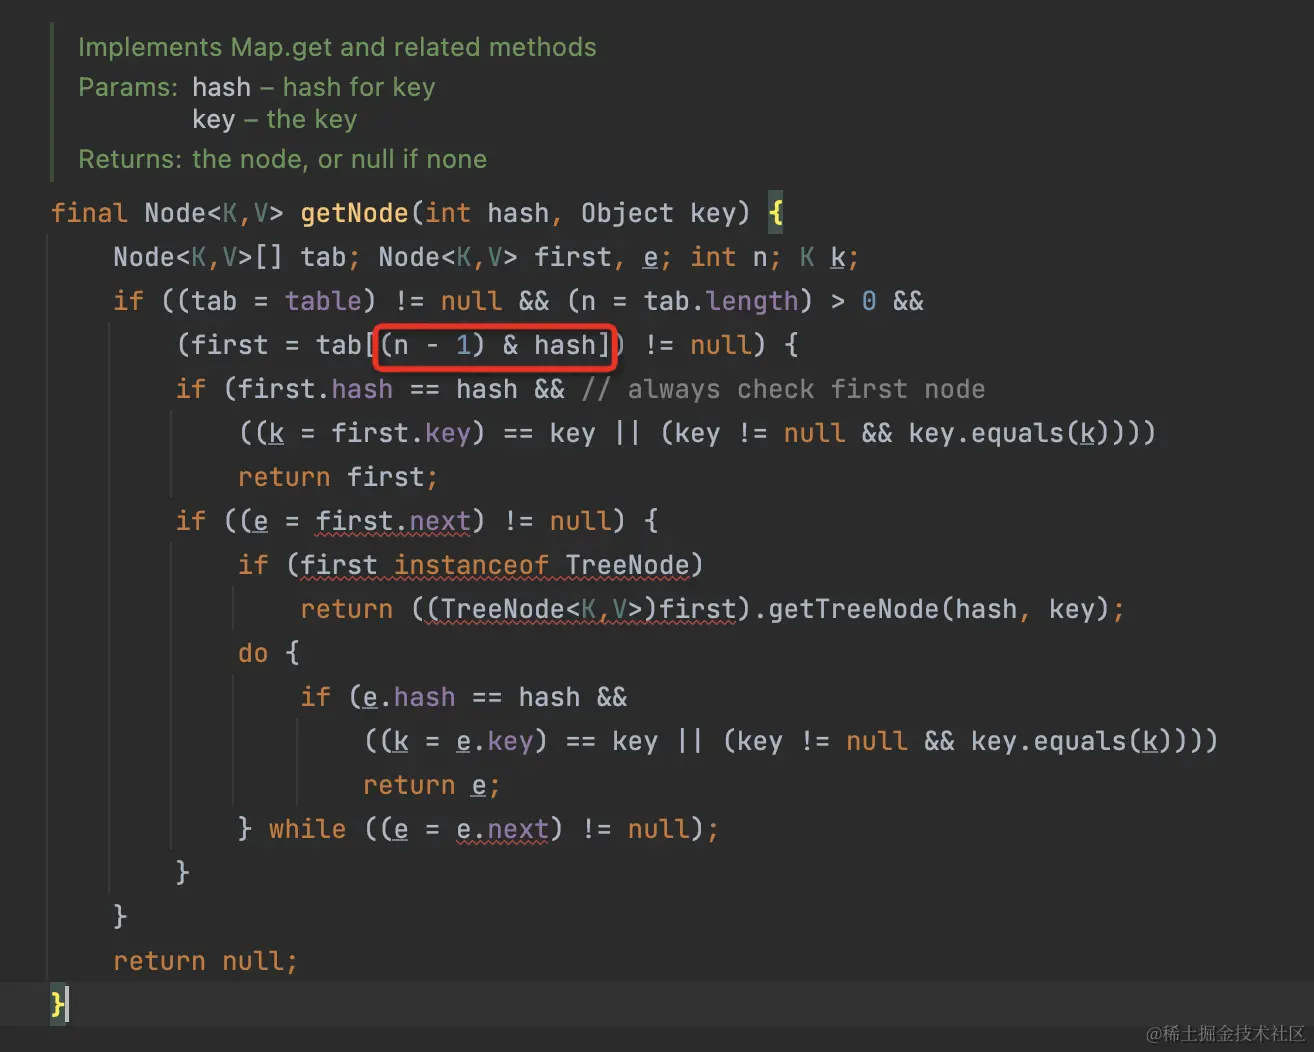Click 'Returns: the node, or null if none' text
Image resolution: width=1314 pixels, height=1052 pixels.
tap(283, 159)
